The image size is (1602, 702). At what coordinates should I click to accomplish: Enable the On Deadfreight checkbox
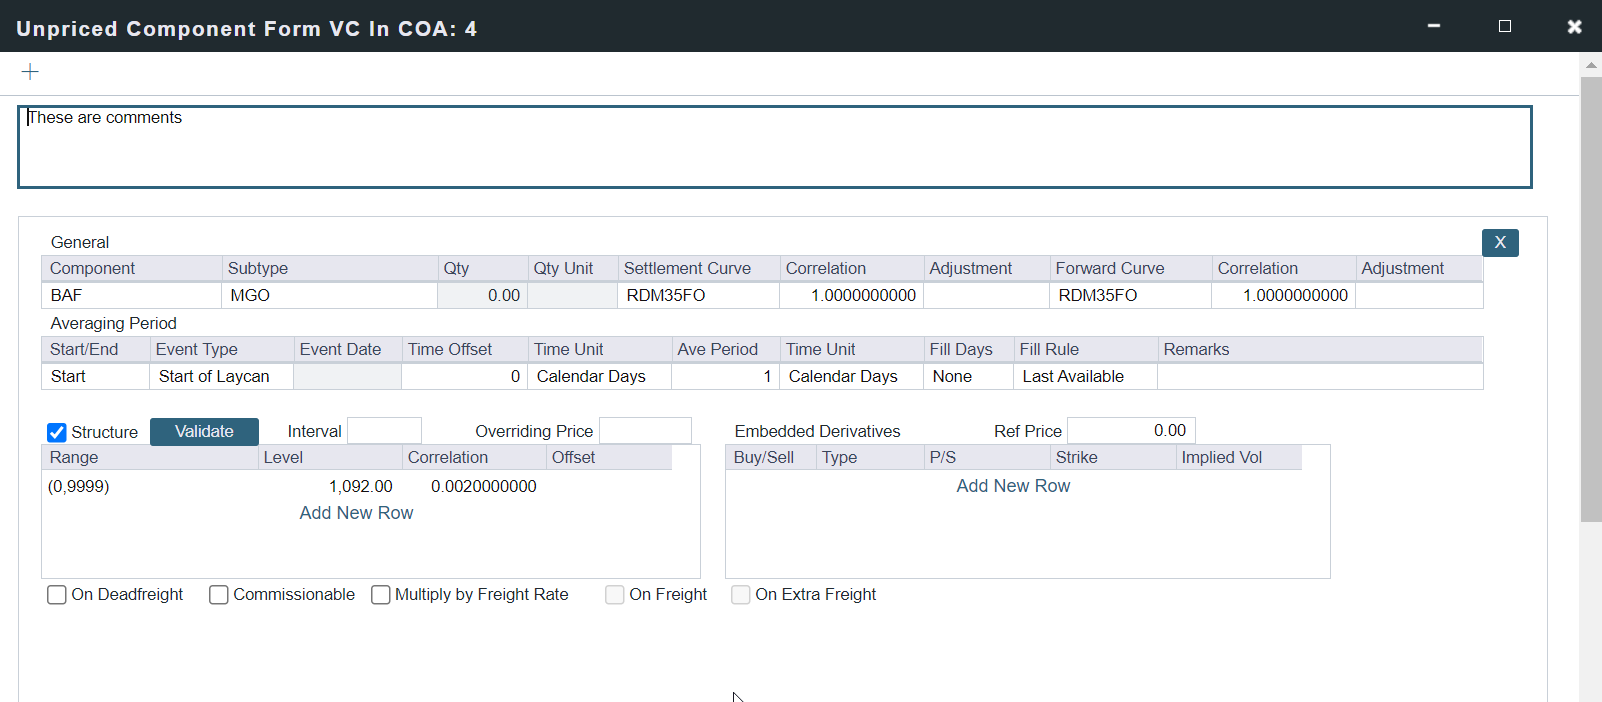pyautogui.click(x=57, y=595)
